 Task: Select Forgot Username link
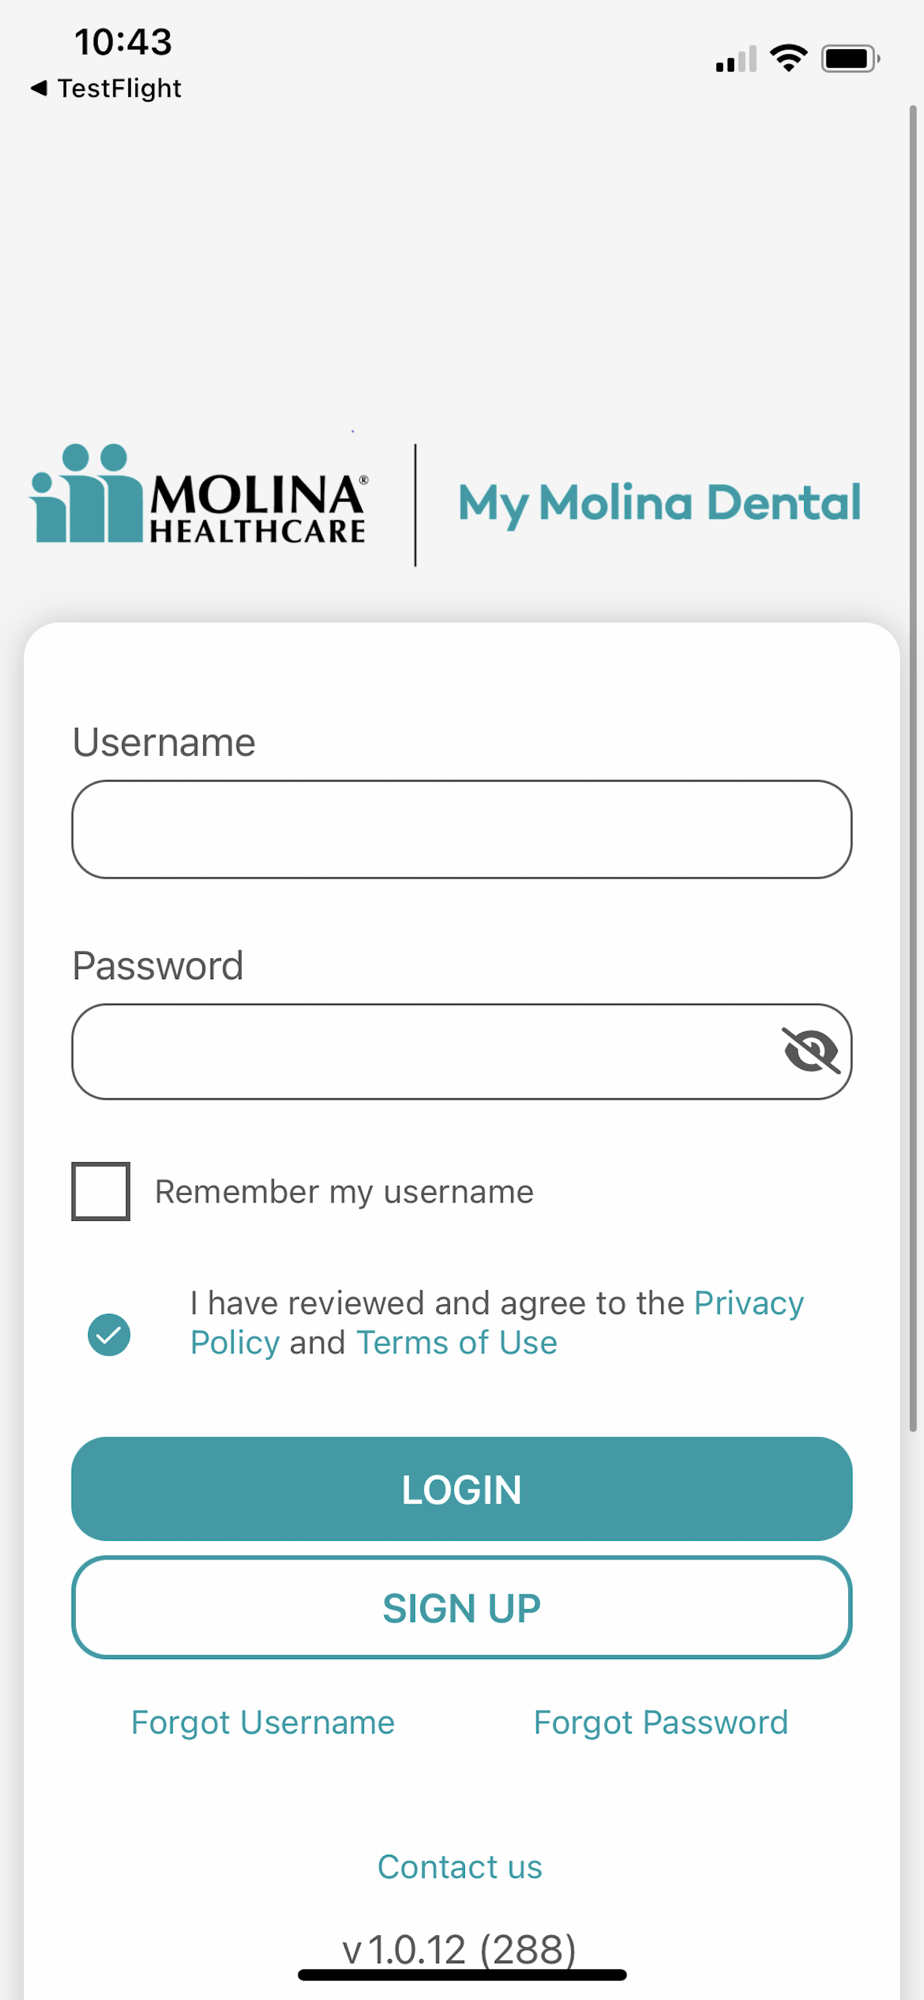point(263,1722)
